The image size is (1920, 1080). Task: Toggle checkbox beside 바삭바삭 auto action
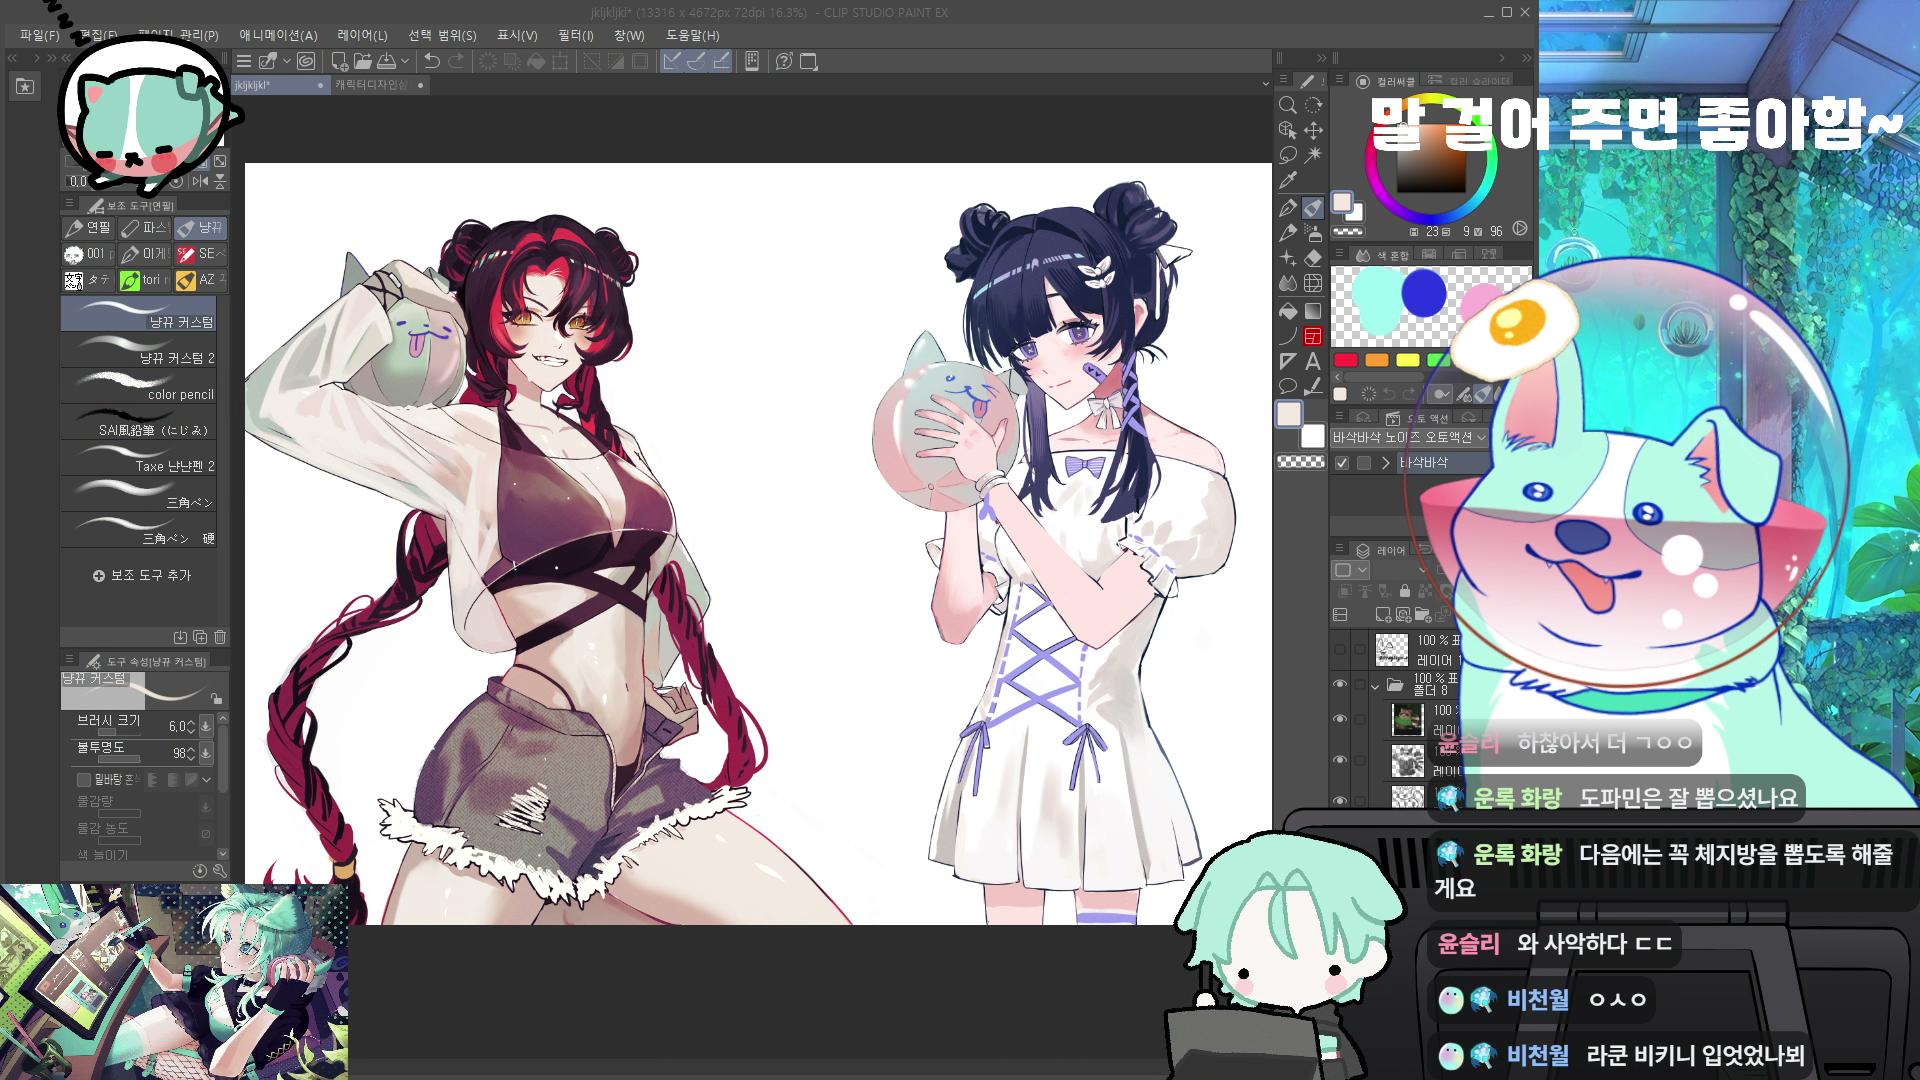tap(1342, 463)
